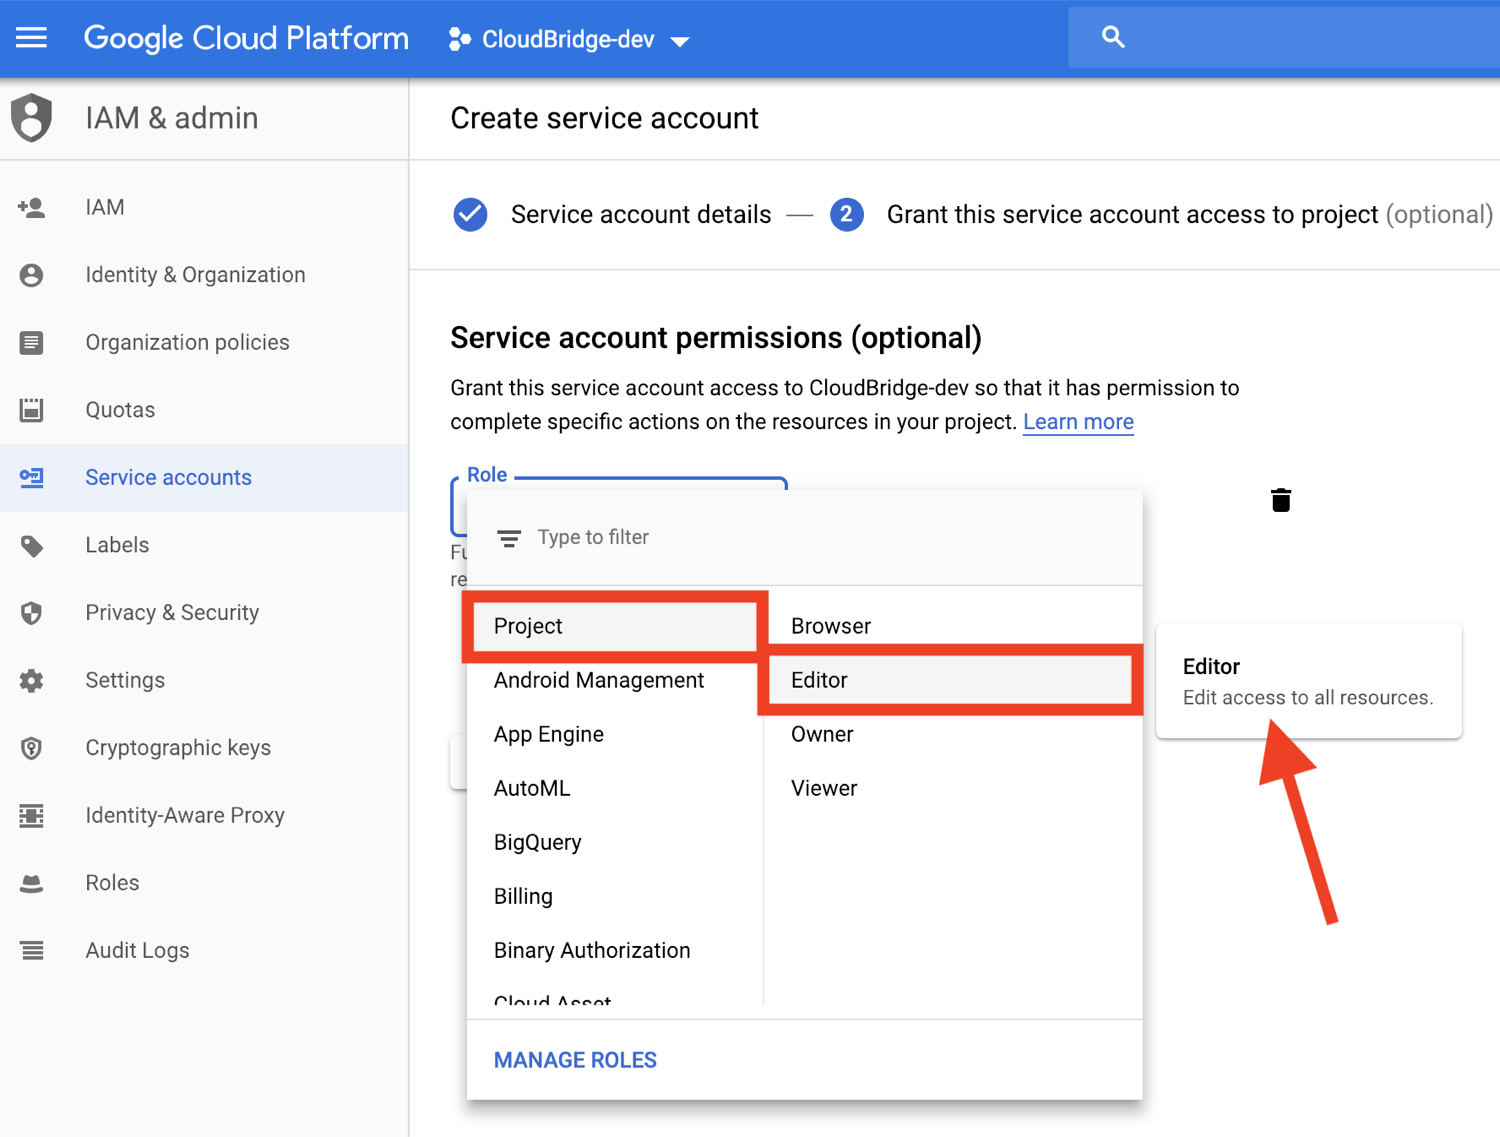The width and height of the screenshot is (1500, 1137).
Task: Click the Organization policies icon
Action: point(31,343)
